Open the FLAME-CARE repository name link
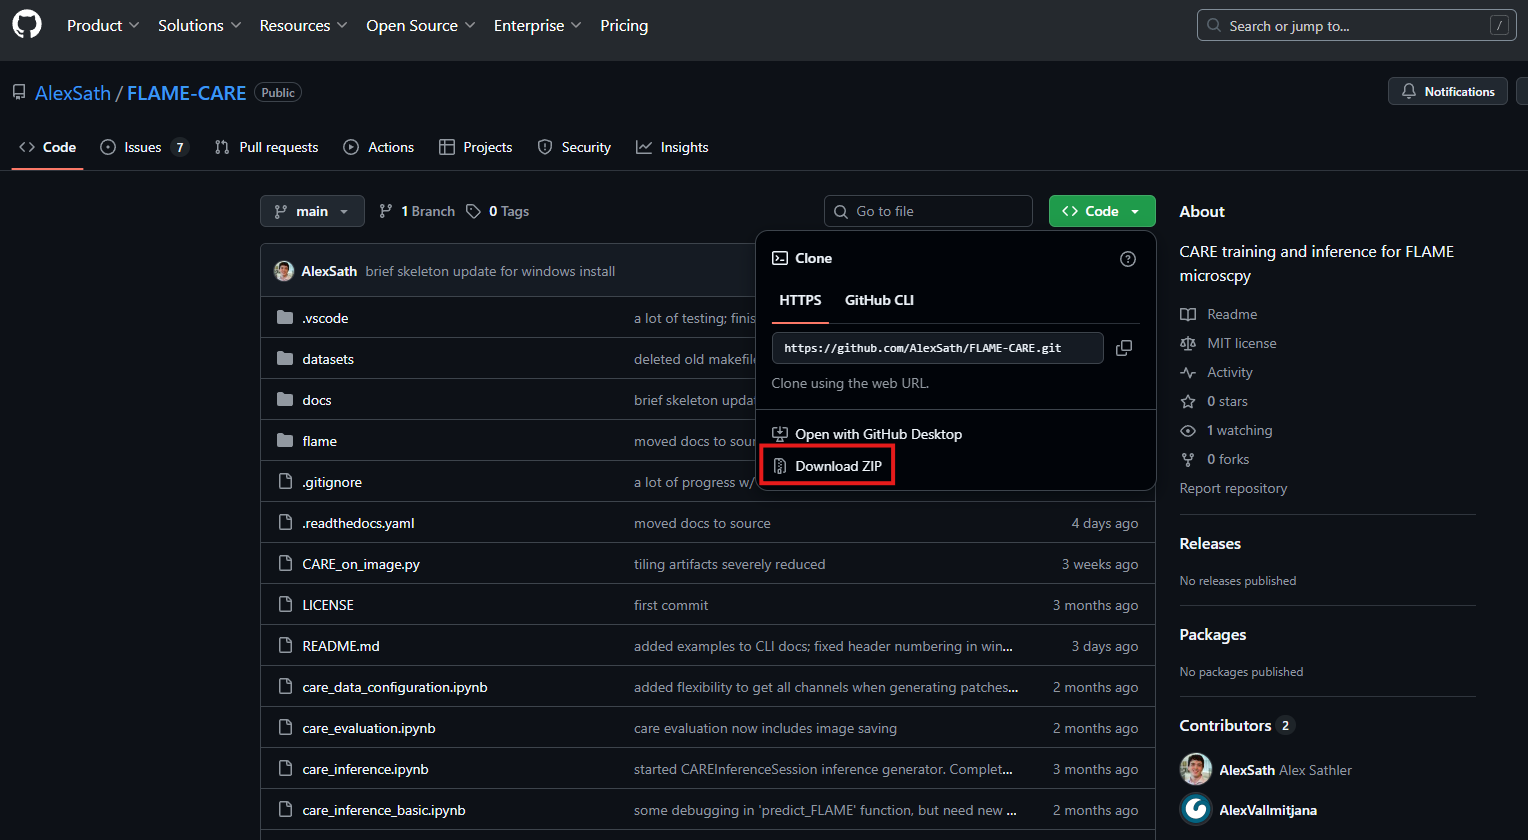Image resolution: width=1528 pixels, height=840 pixels. [x=187, y=92]
